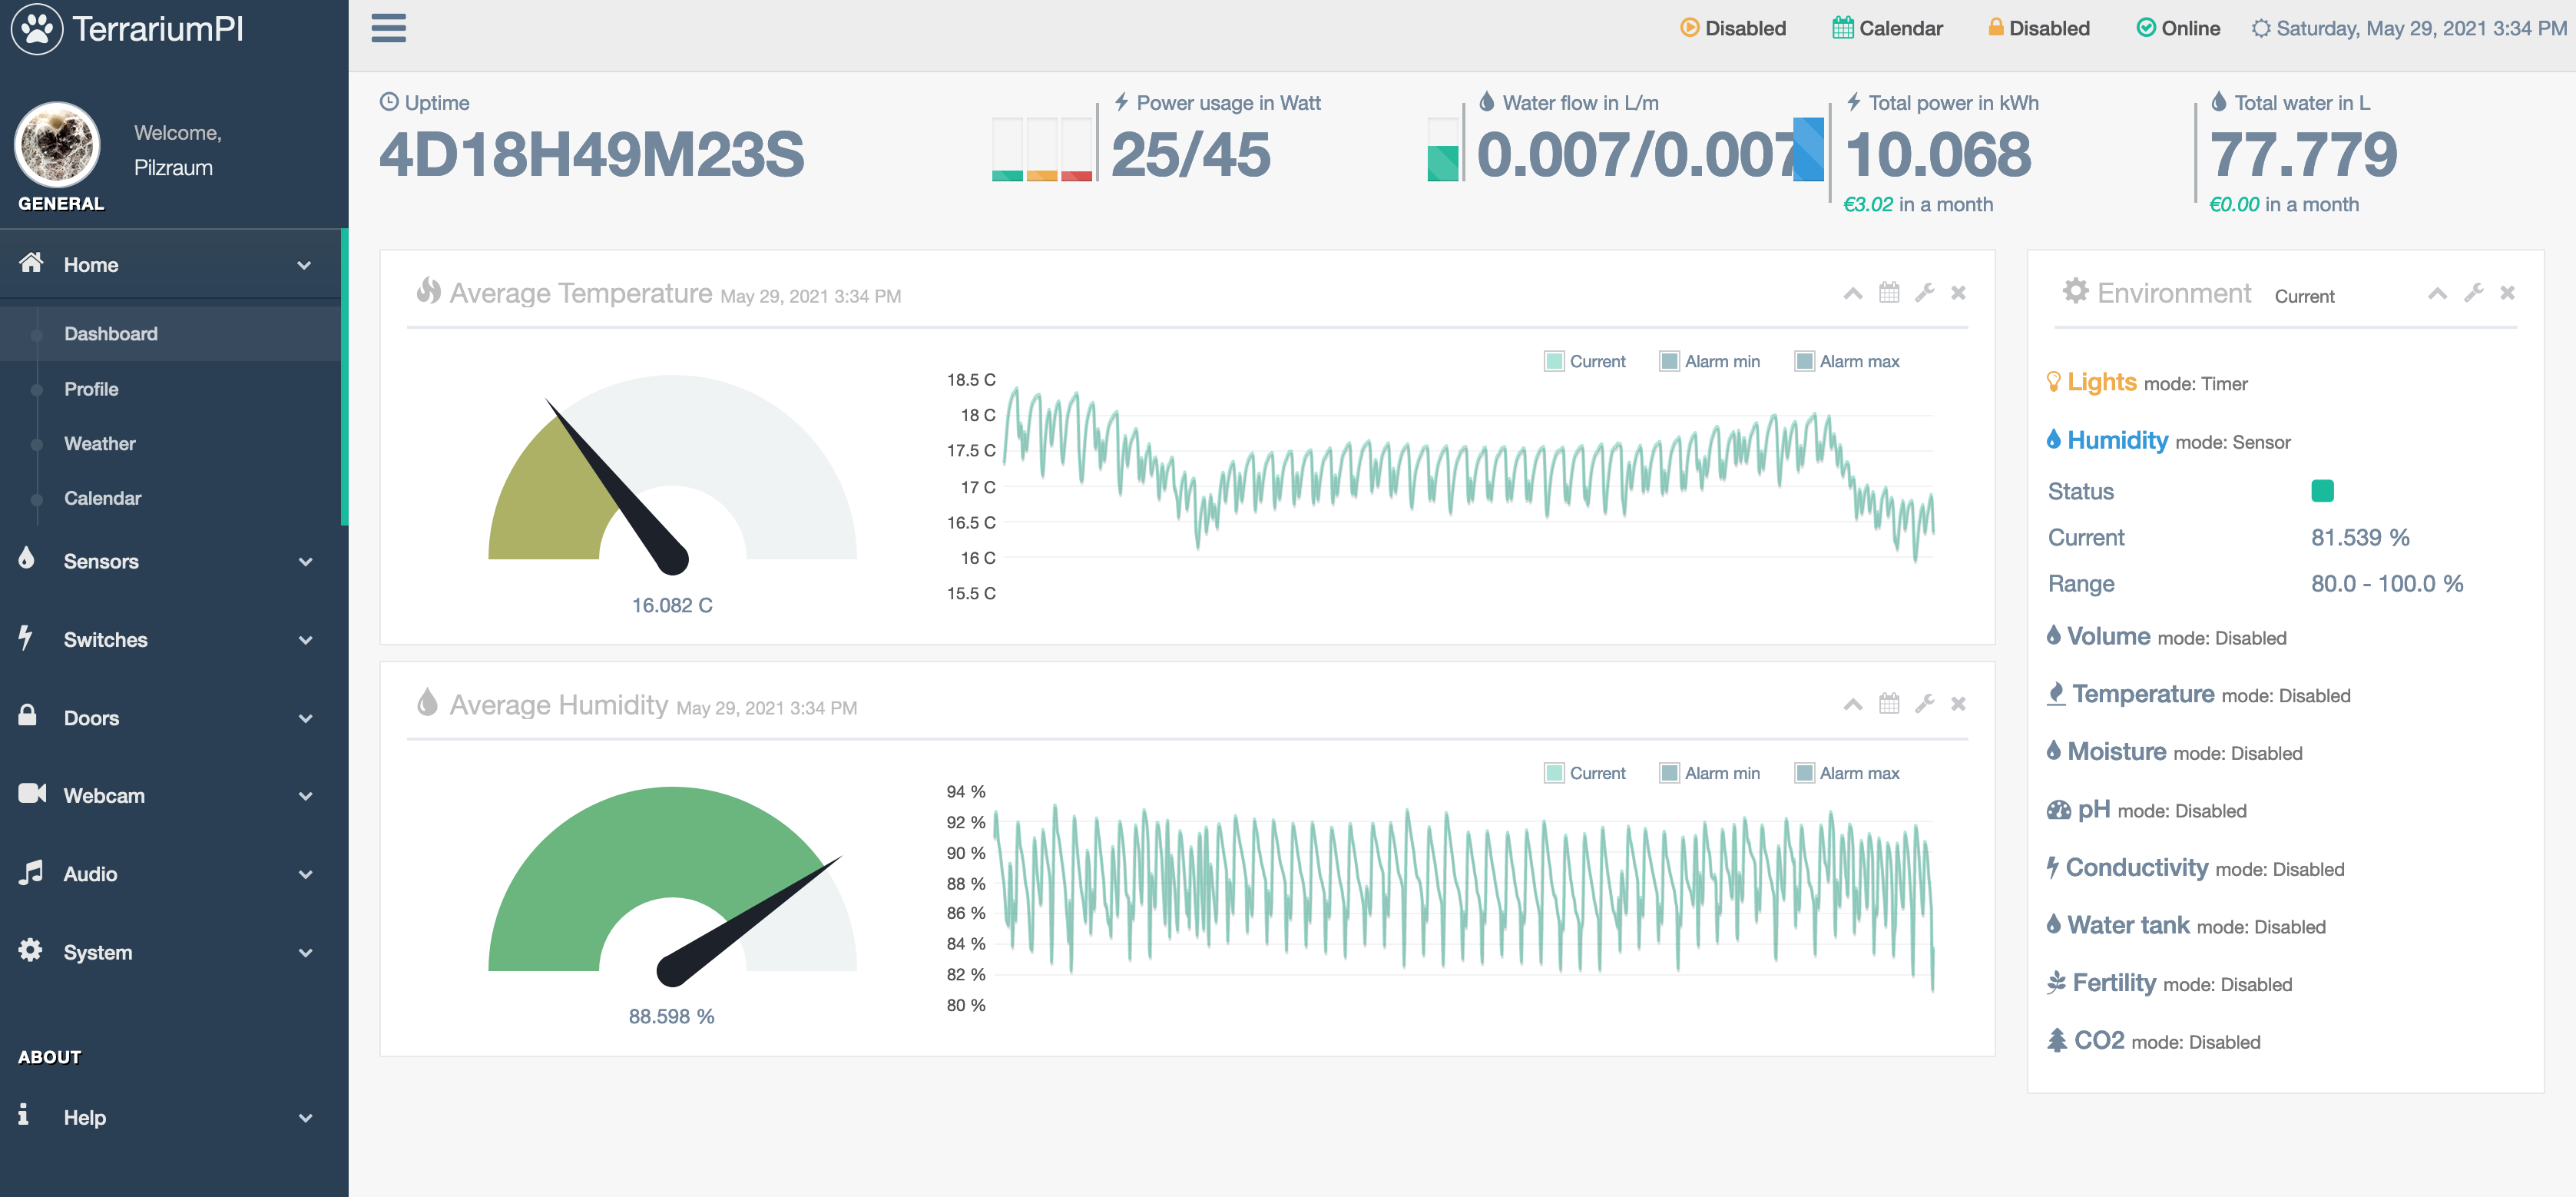This screenshot has width=2576, height=1197.
Task: Click the TerrariumPI paw logo
Action: 37,29
